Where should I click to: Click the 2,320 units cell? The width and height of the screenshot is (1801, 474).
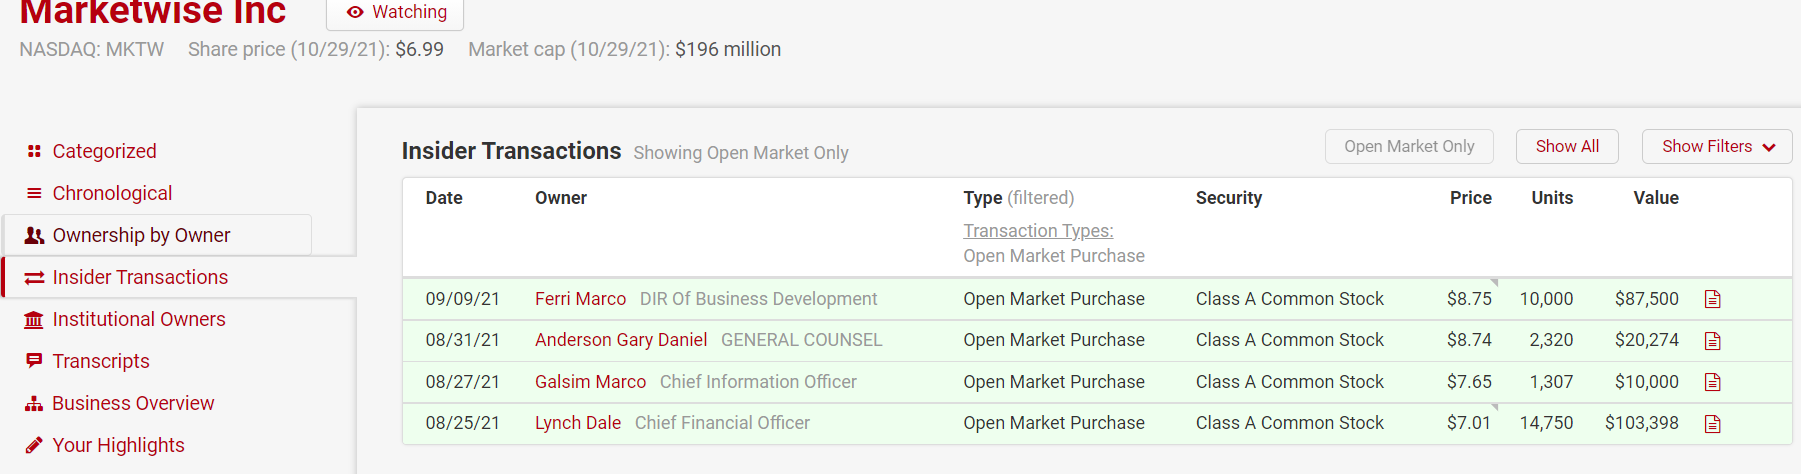pyautogui.click(x=1551, y=340)
